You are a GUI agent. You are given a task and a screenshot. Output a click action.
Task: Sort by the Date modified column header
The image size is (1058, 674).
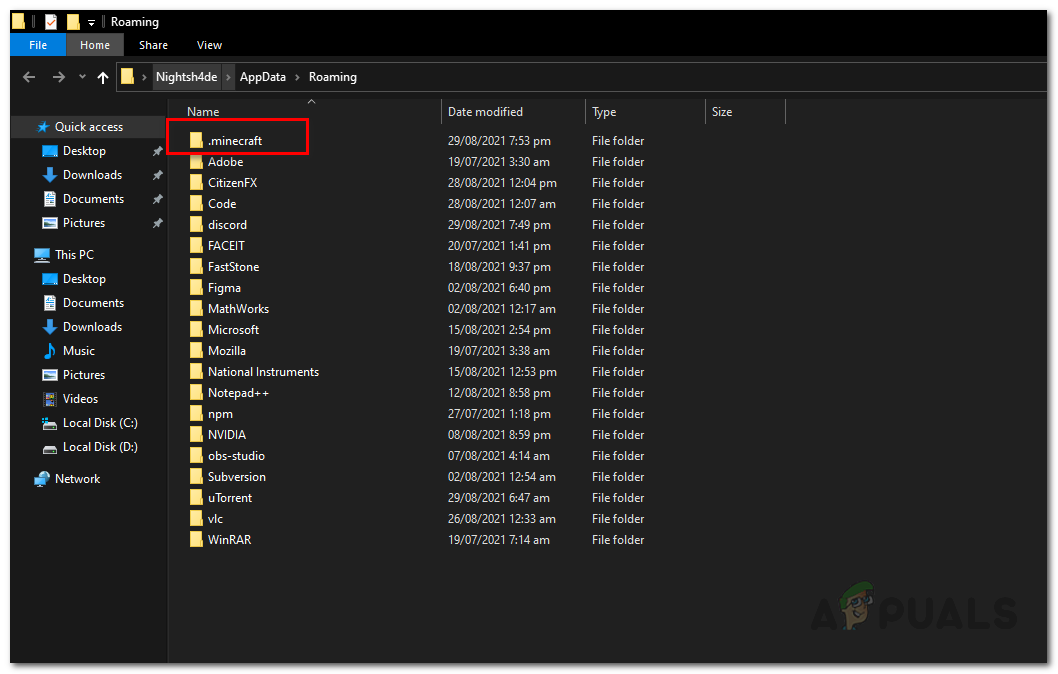(x=485, y=112)
